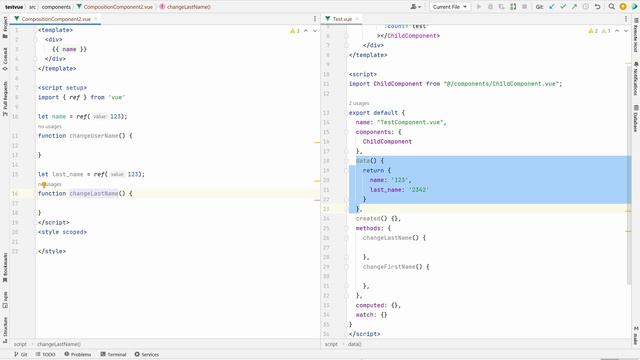Image resolution: width=640 pixels, height=360 pixels.
Task: Stop the running process icon
Action: point(524,7)
